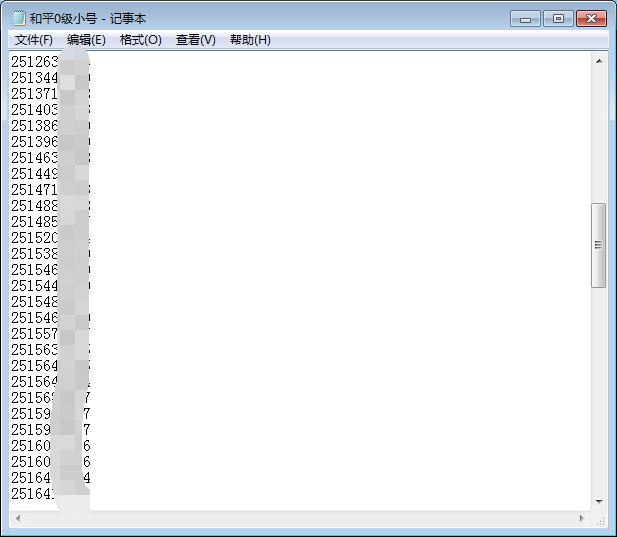This screenshot has width=617, height=537.
Task: Click the horizontal scrollbar right arrow
Action: [582, 519]
